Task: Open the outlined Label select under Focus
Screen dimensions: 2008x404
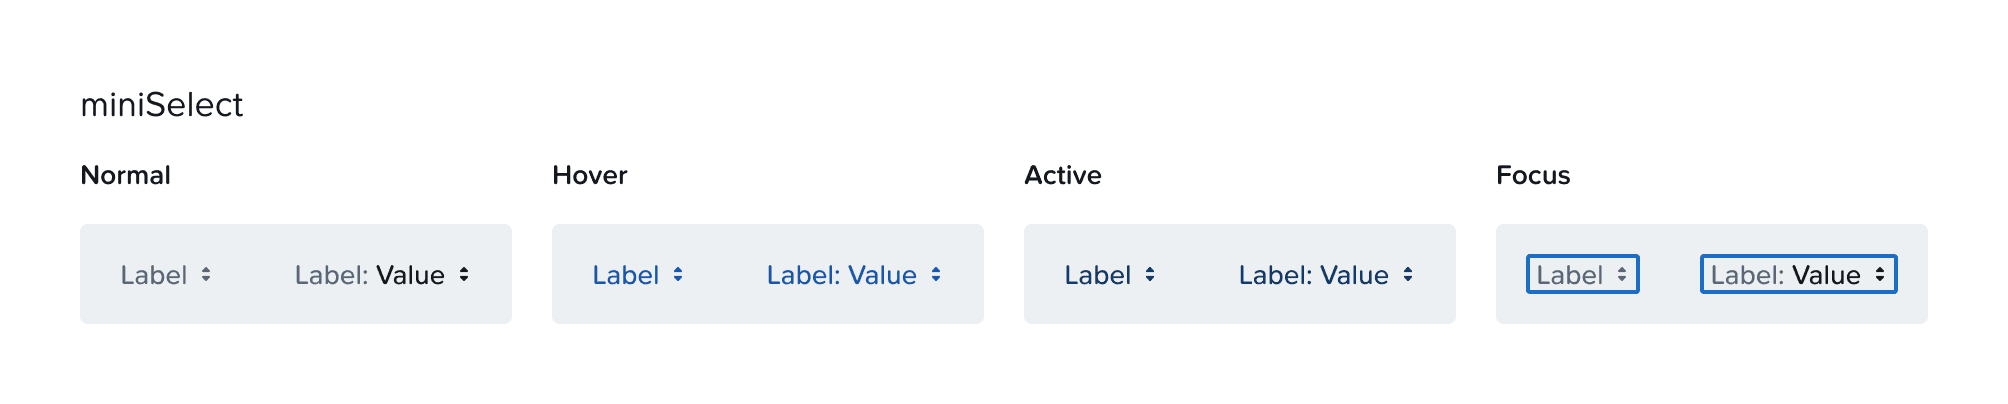Action: [x=1570, y=275]
